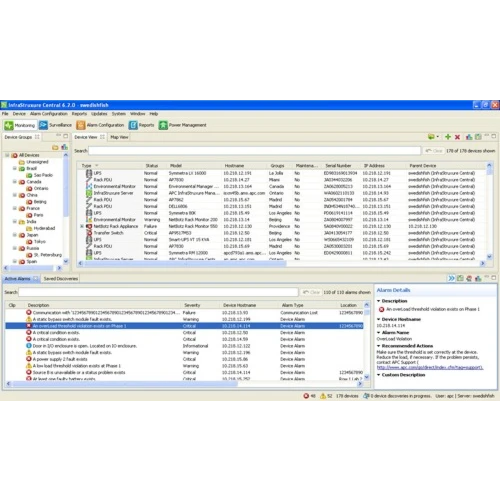Collapse the Russia group node
The height and width of the screenshot is (500, 500).
pos(14,248)
